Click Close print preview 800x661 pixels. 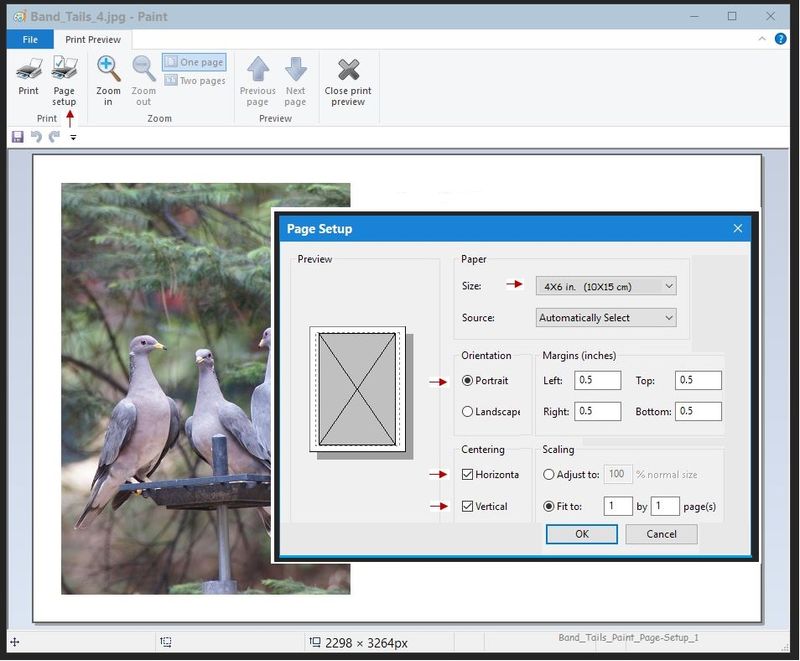pyautogui.click(x=348, y=81)
